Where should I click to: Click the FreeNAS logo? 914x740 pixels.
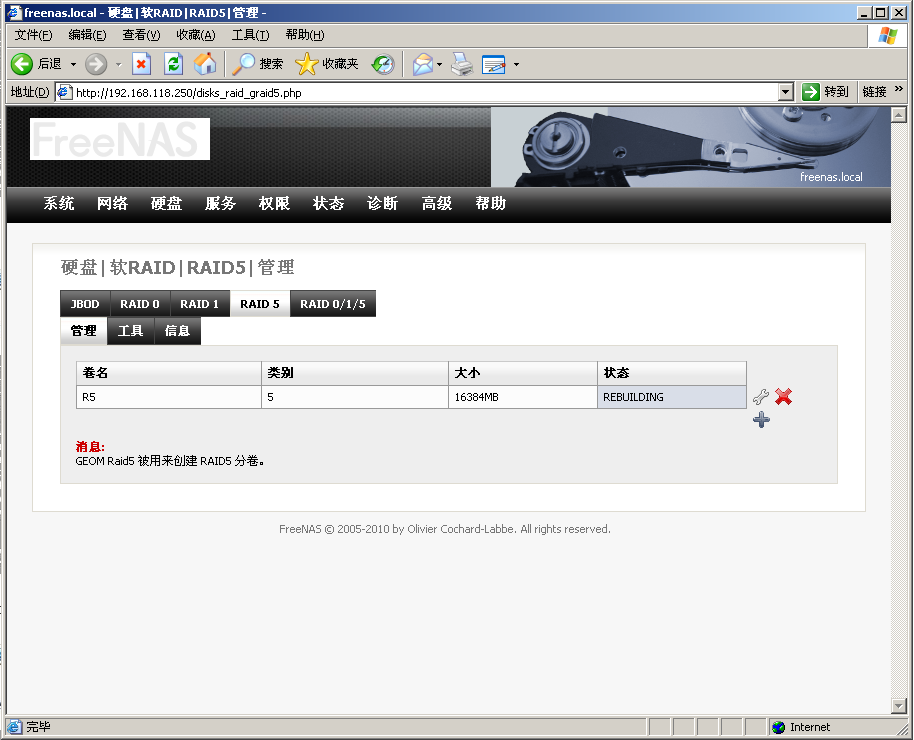pos(119,139)
